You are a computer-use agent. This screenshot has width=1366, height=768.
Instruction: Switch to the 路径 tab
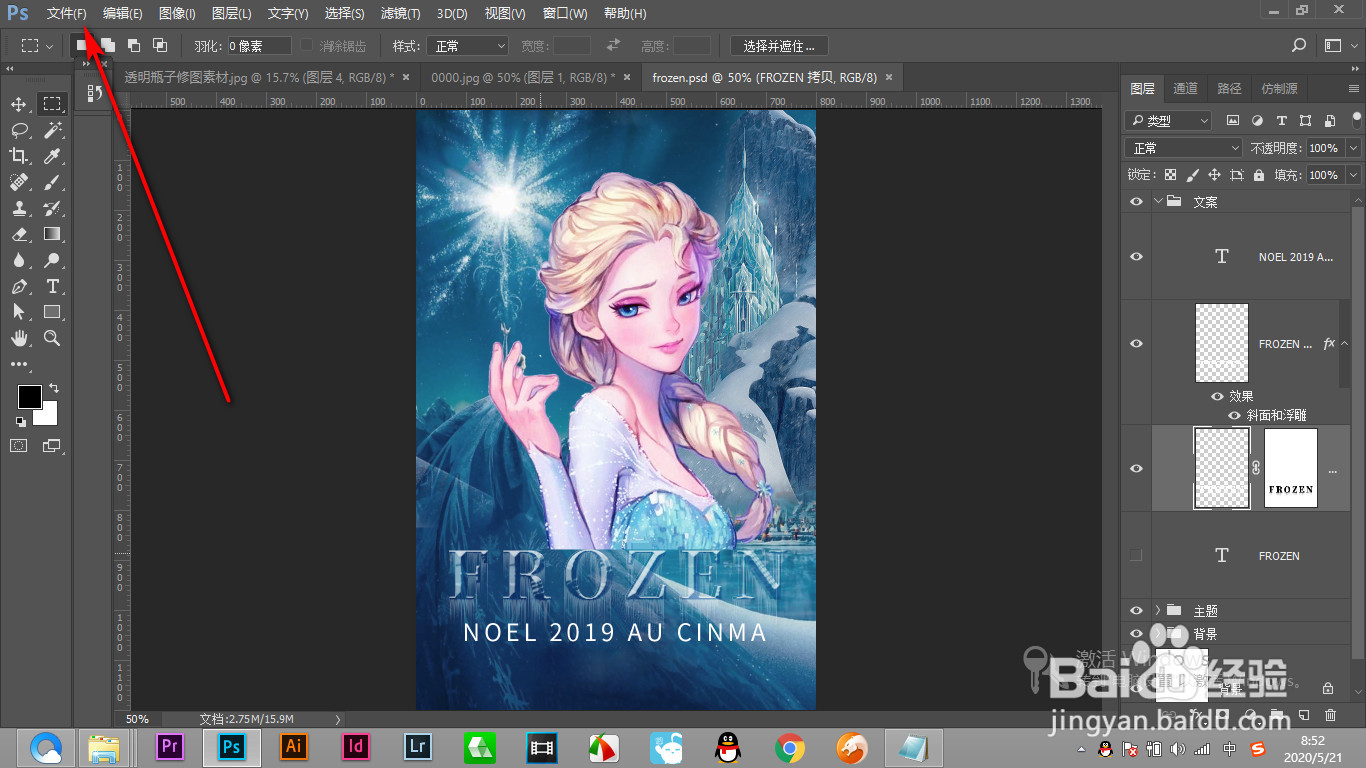coord(1229,88)
